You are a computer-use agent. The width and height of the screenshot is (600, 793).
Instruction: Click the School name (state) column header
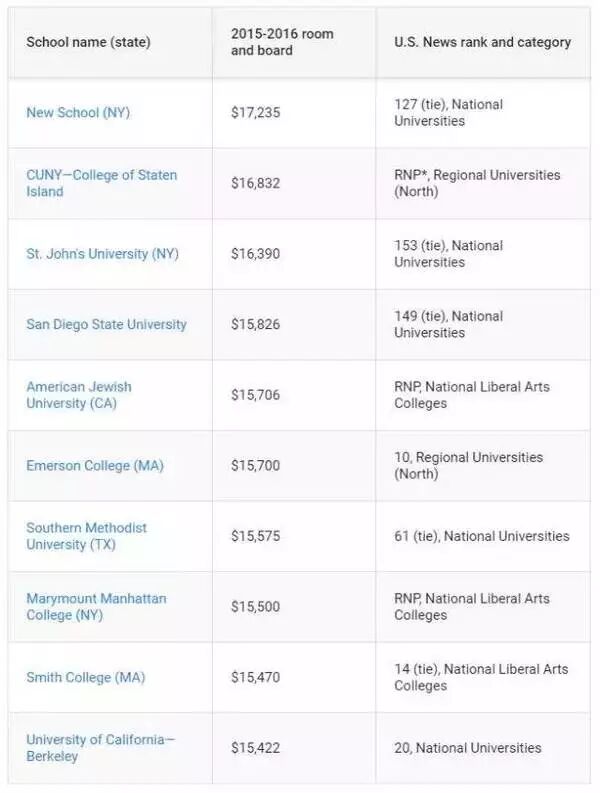click(x=87, y=42)
